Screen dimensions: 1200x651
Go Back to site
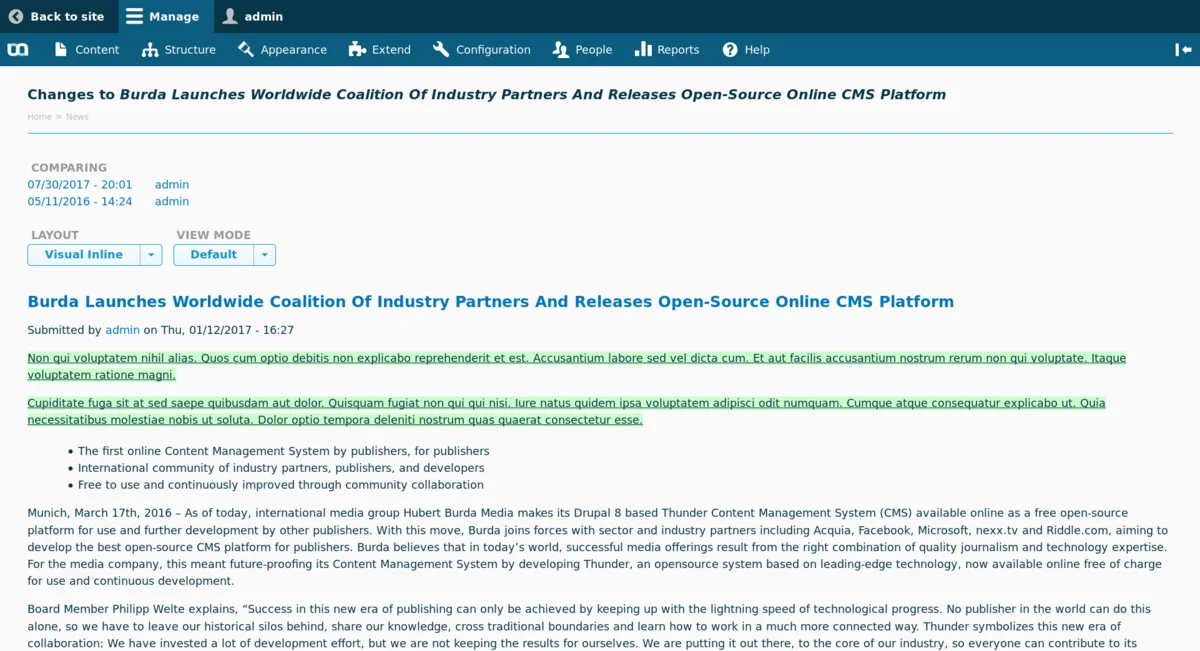pos(57,16)
